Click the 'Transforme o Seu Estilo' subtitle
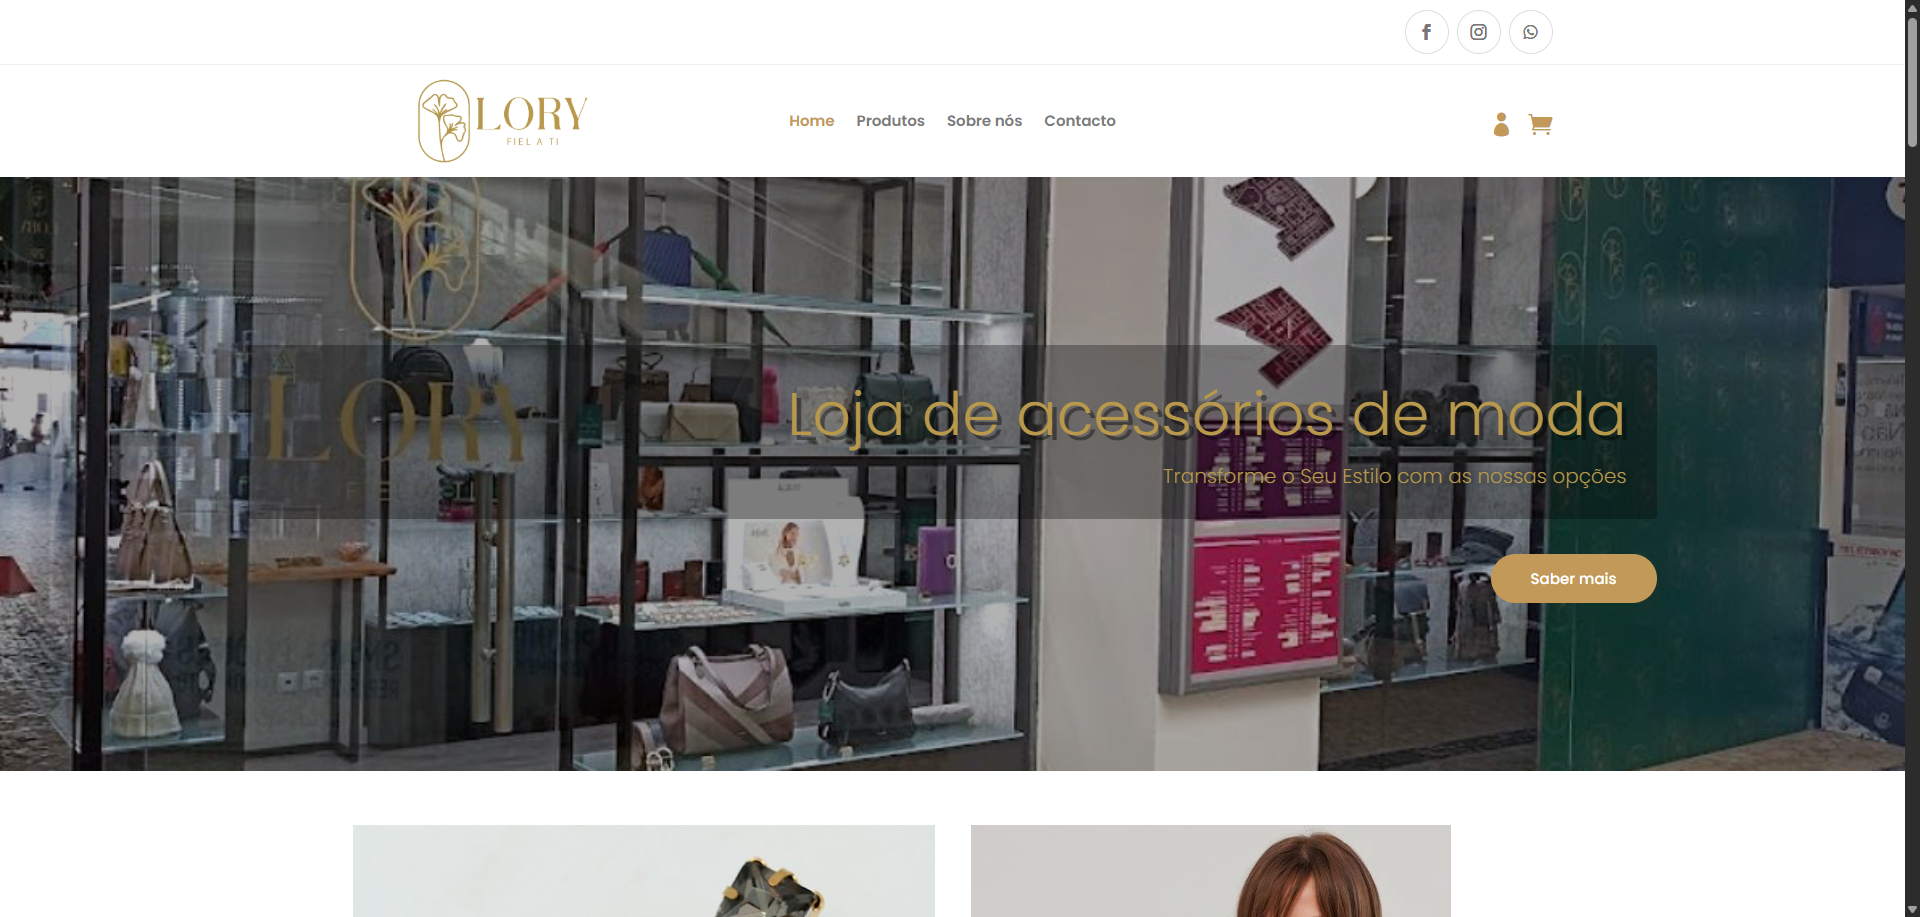Screen dimensions: 1920x917 [1394, 476]
